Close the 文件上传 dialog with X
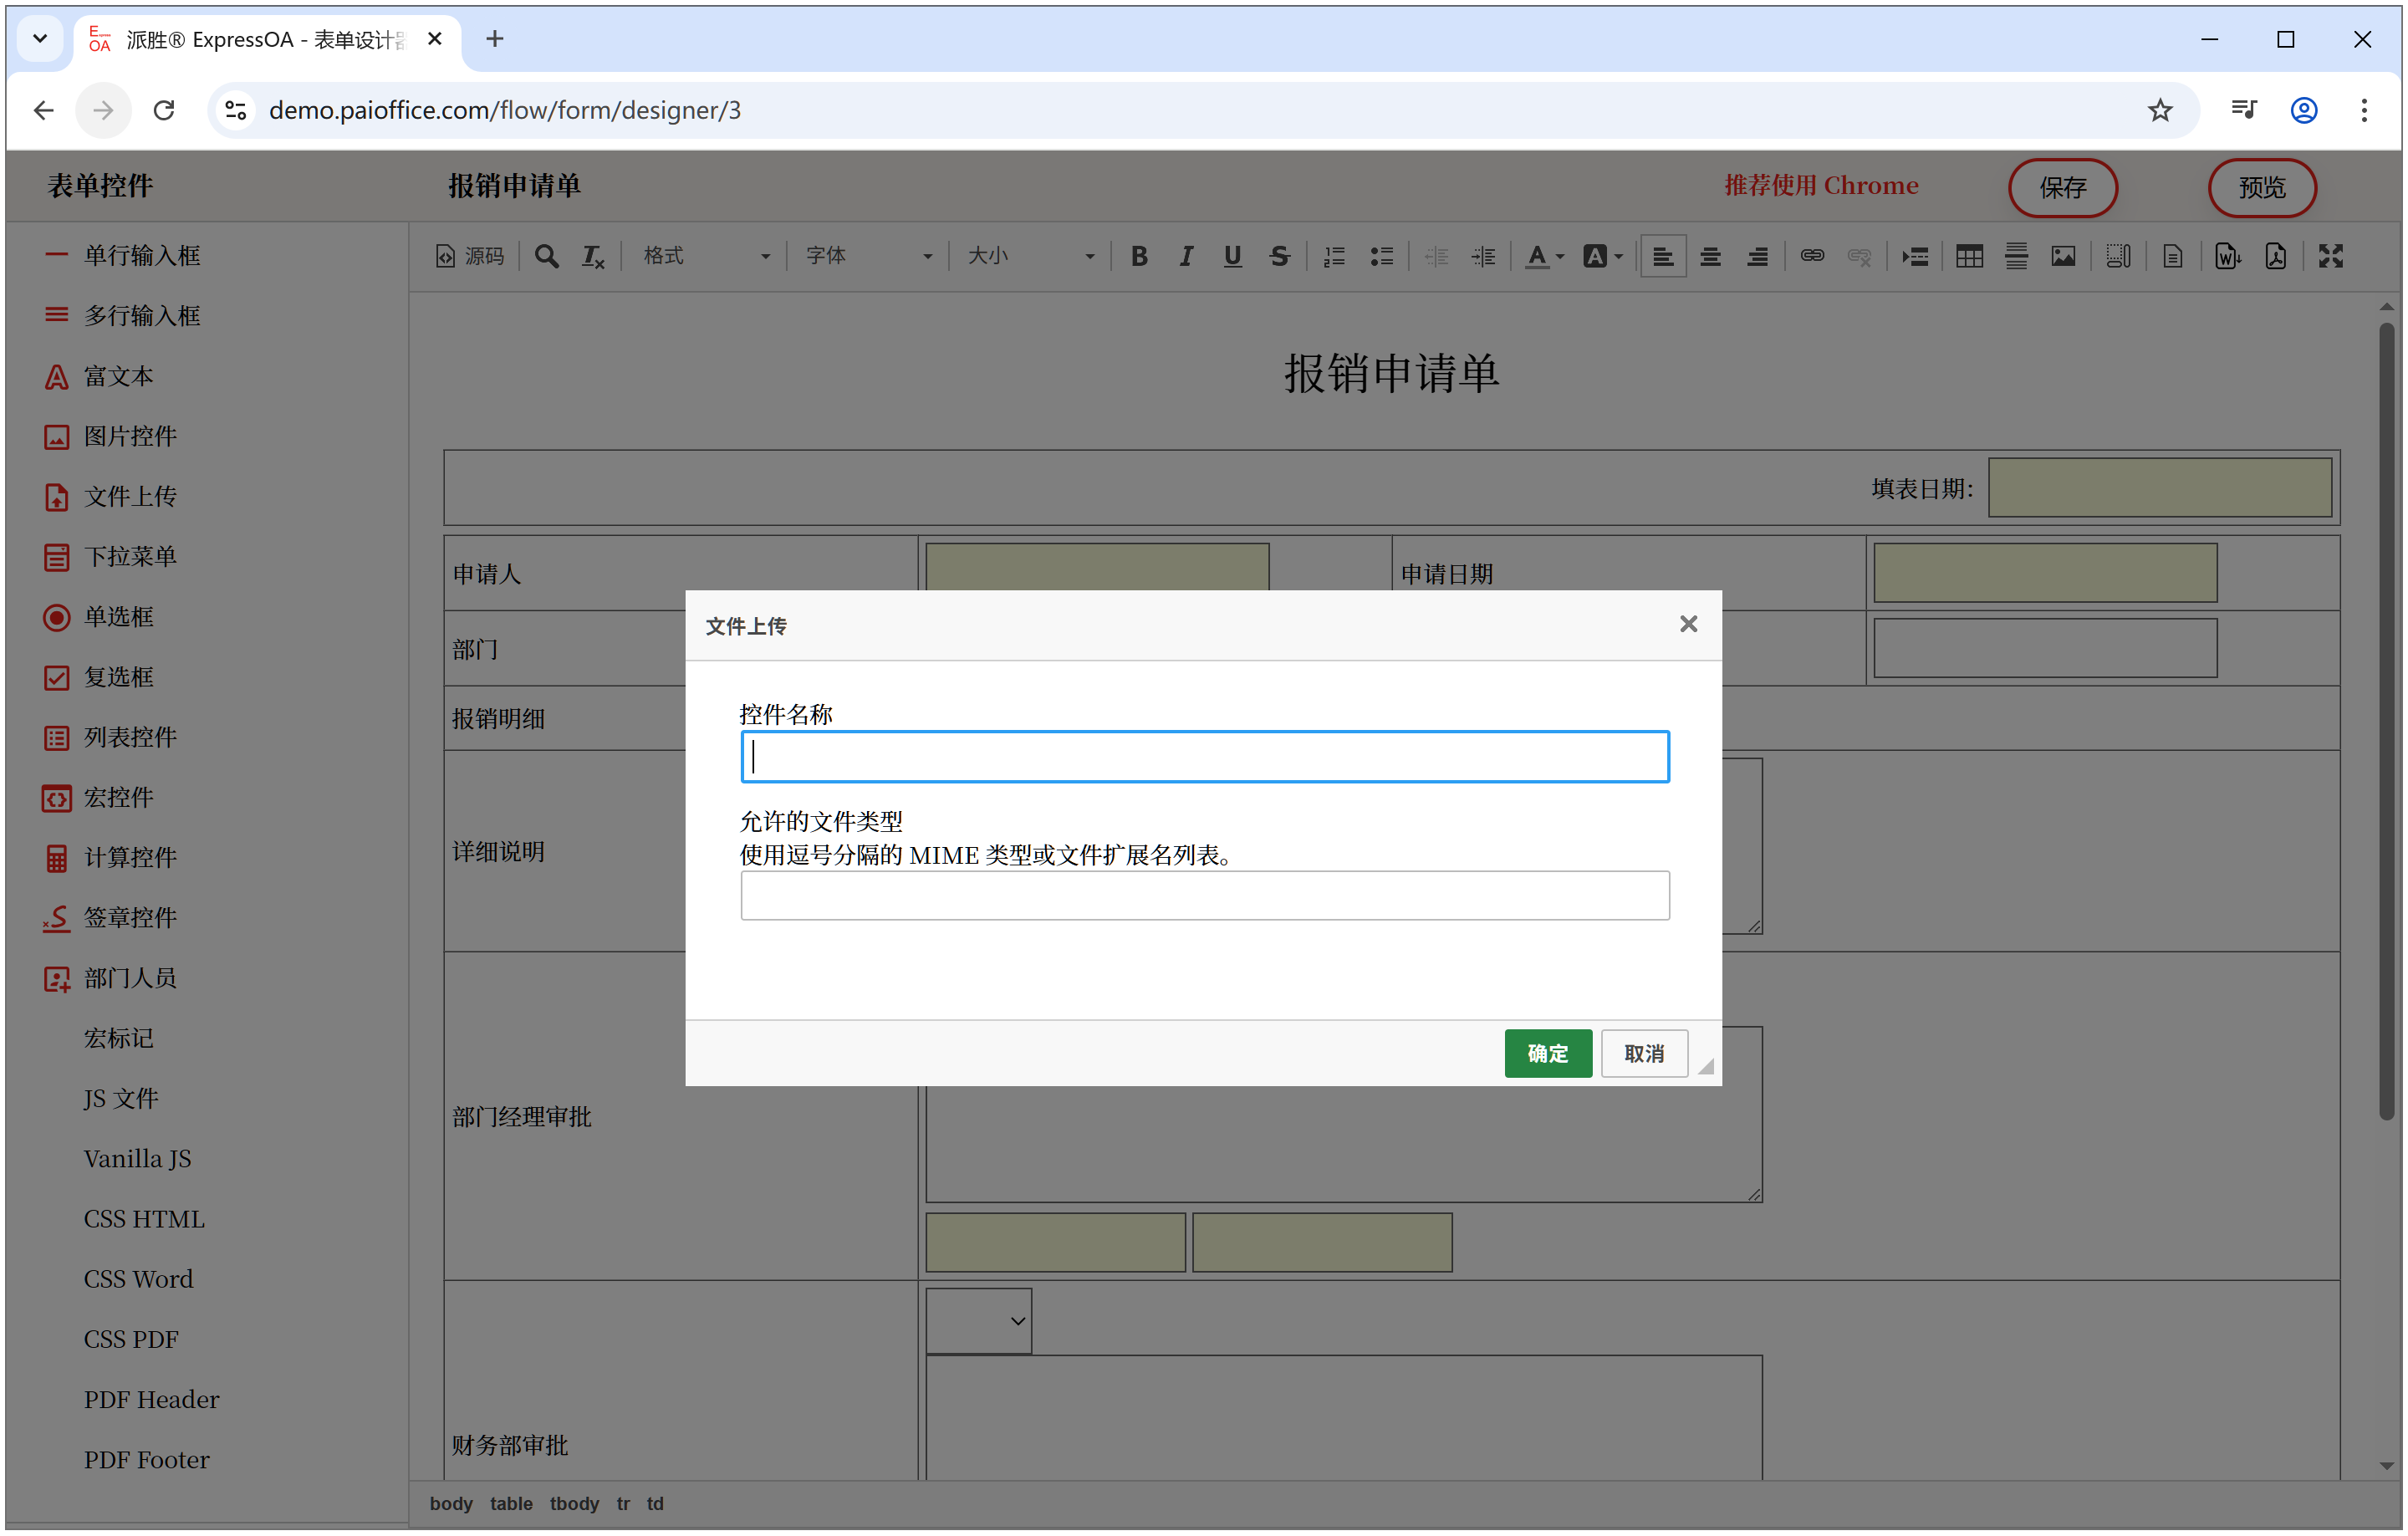Image resolution: width=2408 pixels, height=1536 pixels. [x=1688, y=624]
